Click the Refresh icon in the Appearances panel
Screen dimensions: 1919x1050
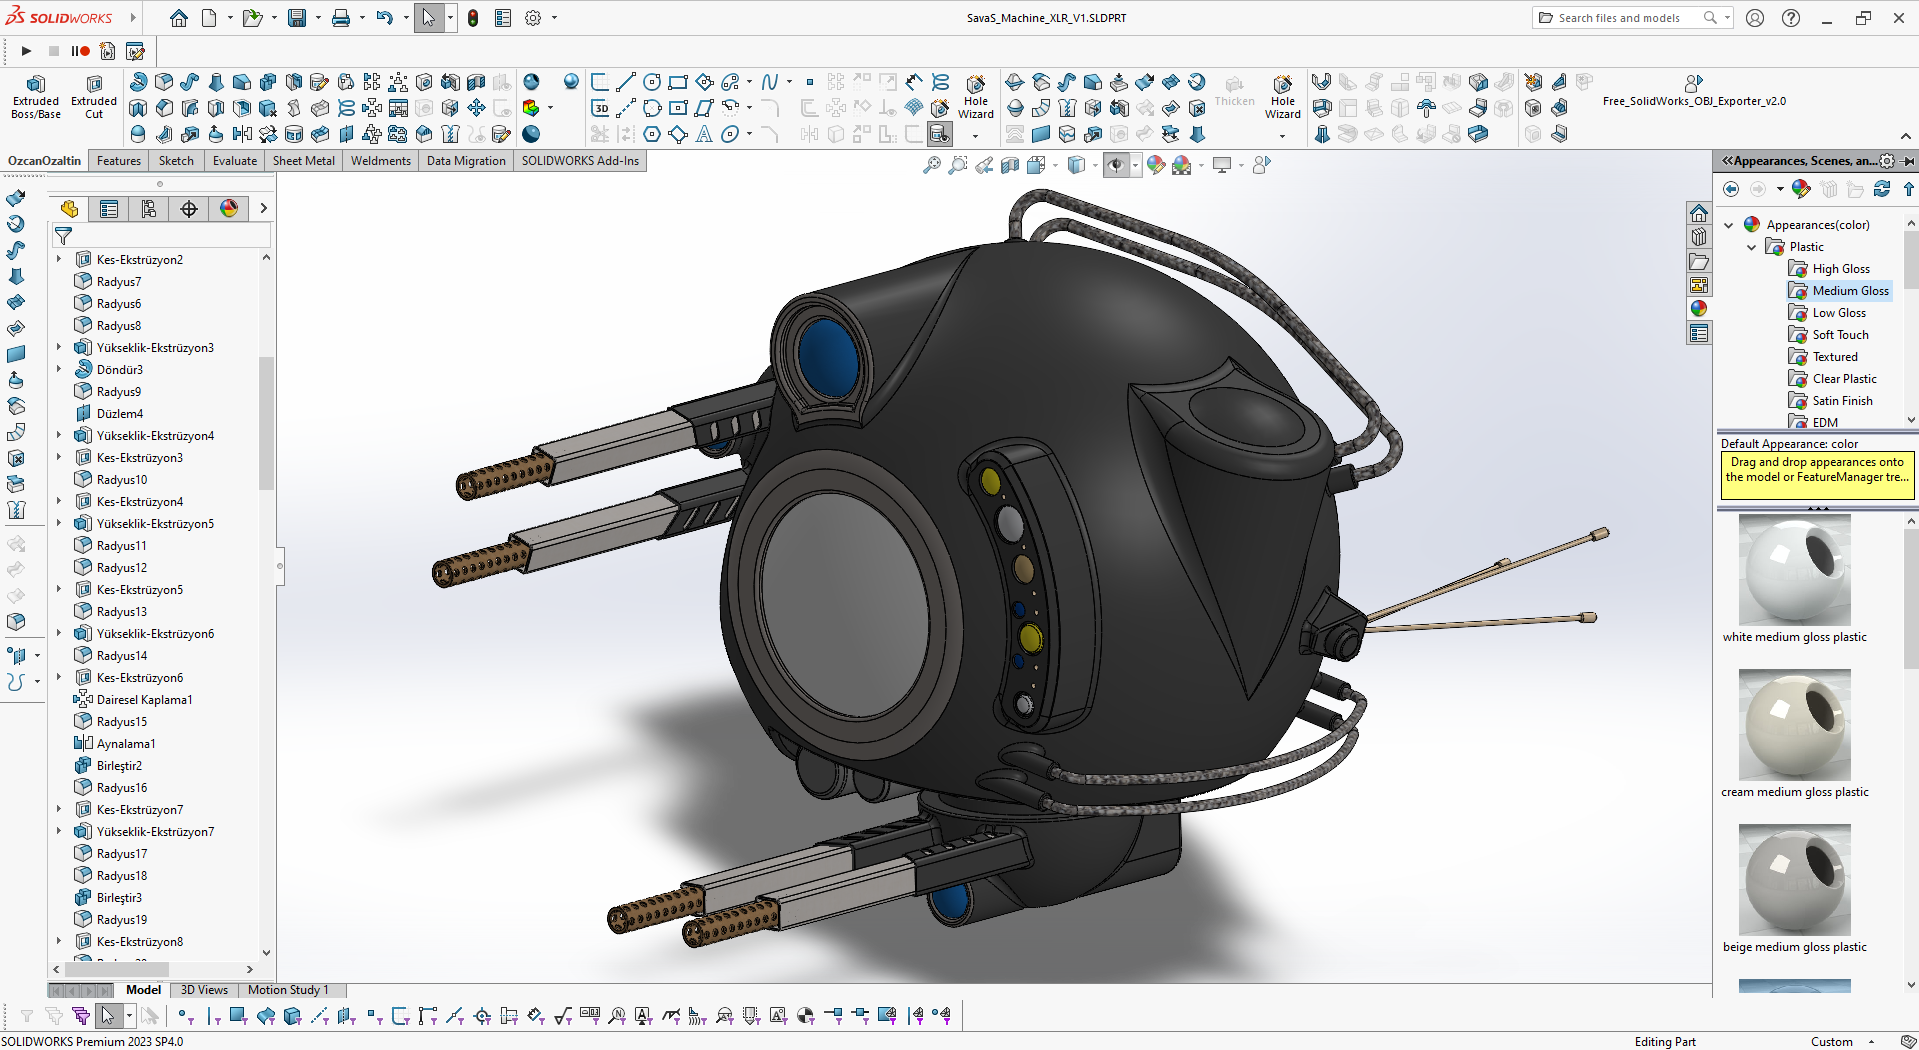(1882, 189)
